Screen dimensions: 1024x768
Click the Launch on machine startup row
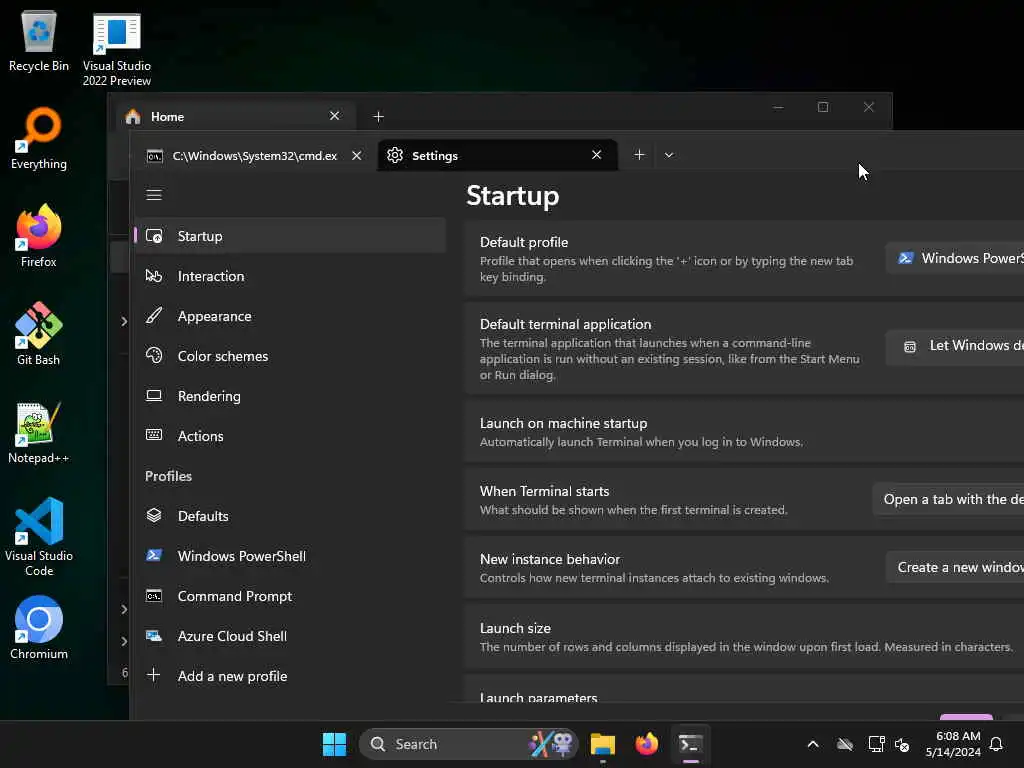click(744, 432)
